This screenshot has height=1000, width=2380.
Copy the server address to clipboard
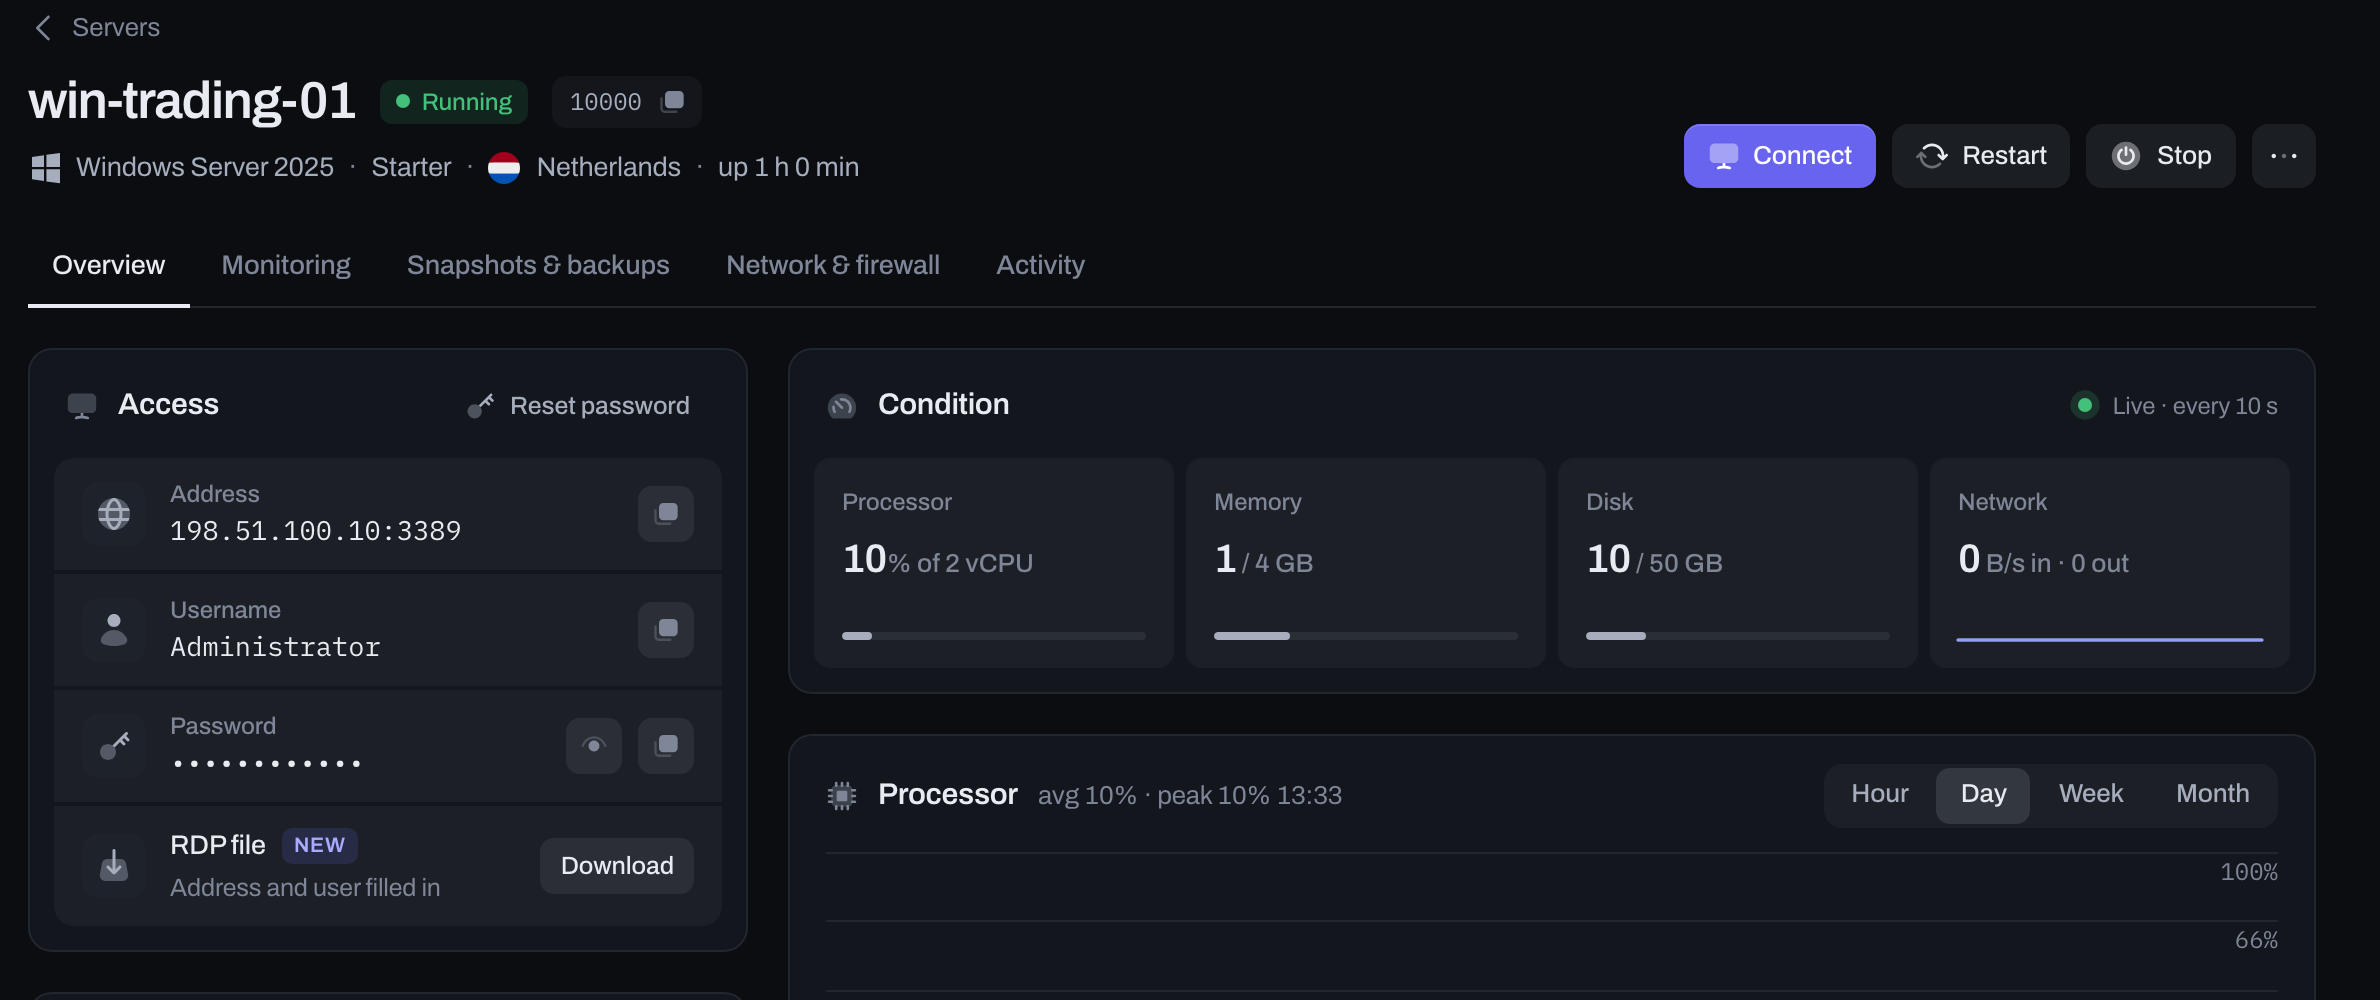click(x=666, y=514)
